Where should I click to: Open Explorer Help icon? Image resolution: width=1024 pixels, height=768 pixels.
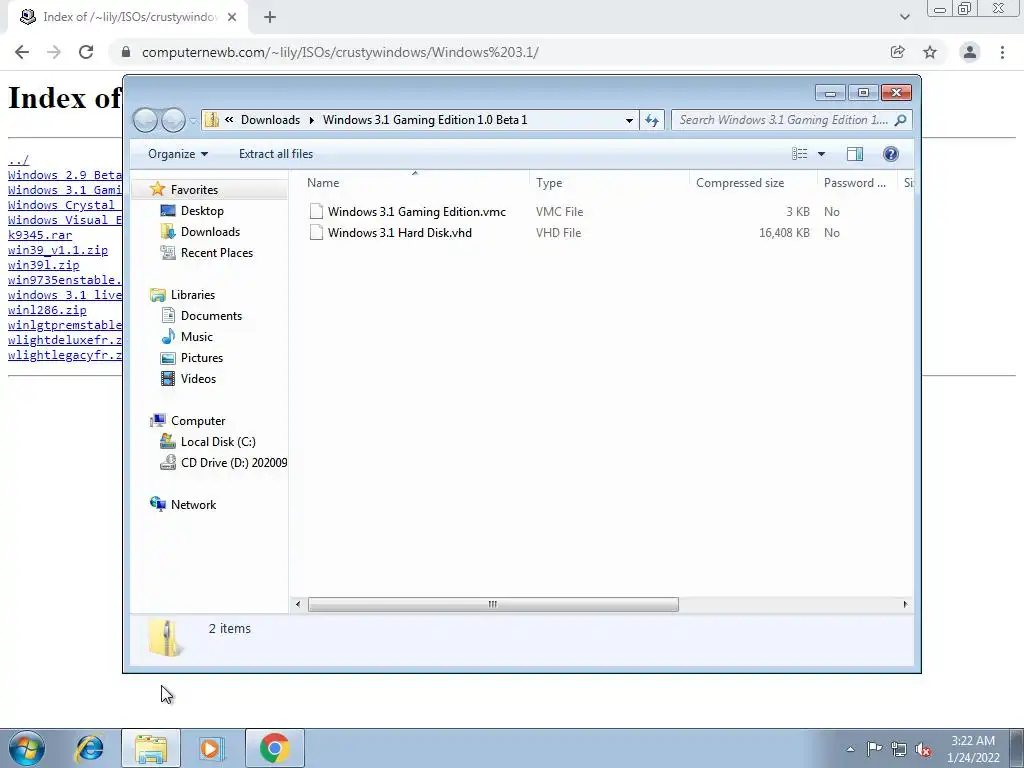(x=890, y=153)
